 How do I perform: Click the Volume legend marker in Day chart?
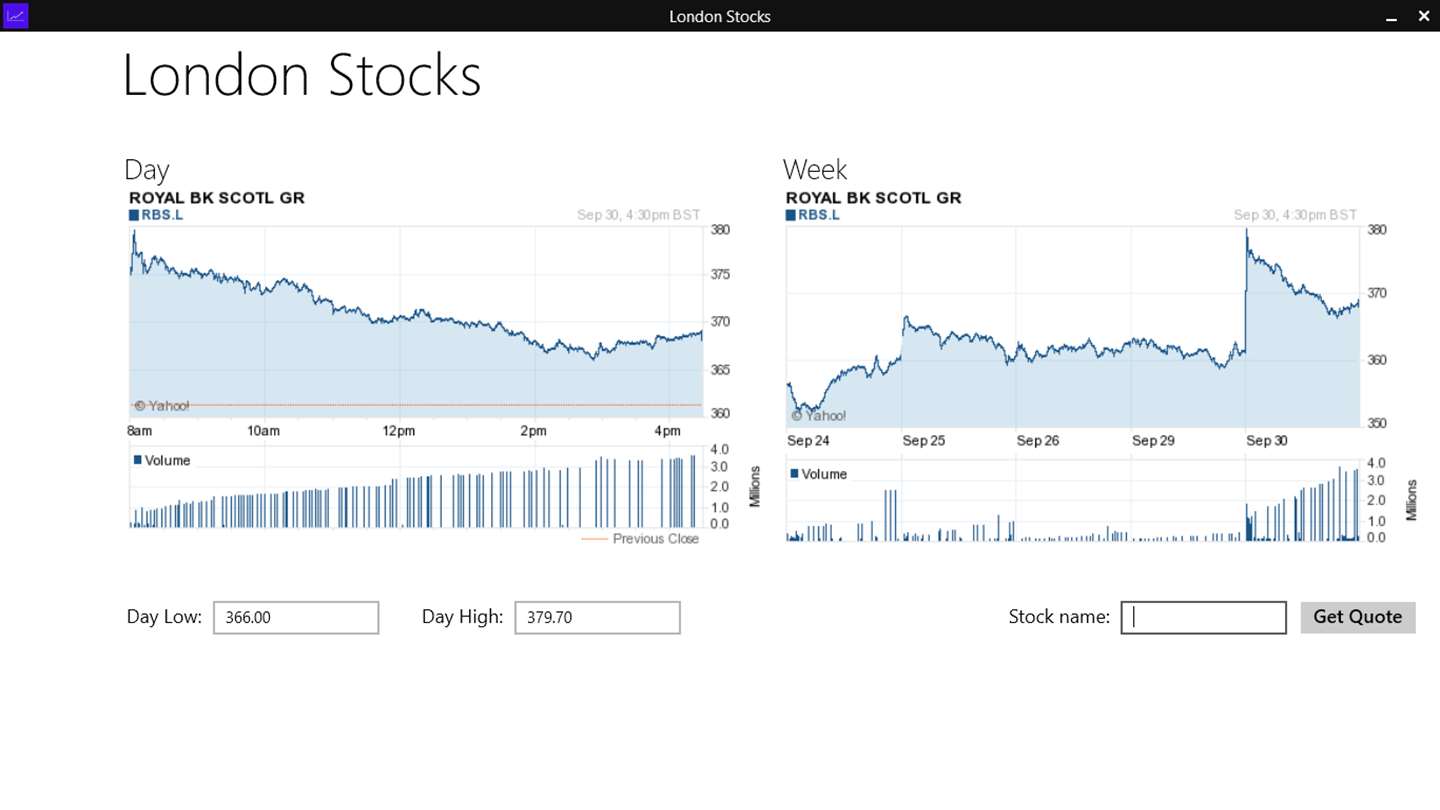(x=138, y=460)
